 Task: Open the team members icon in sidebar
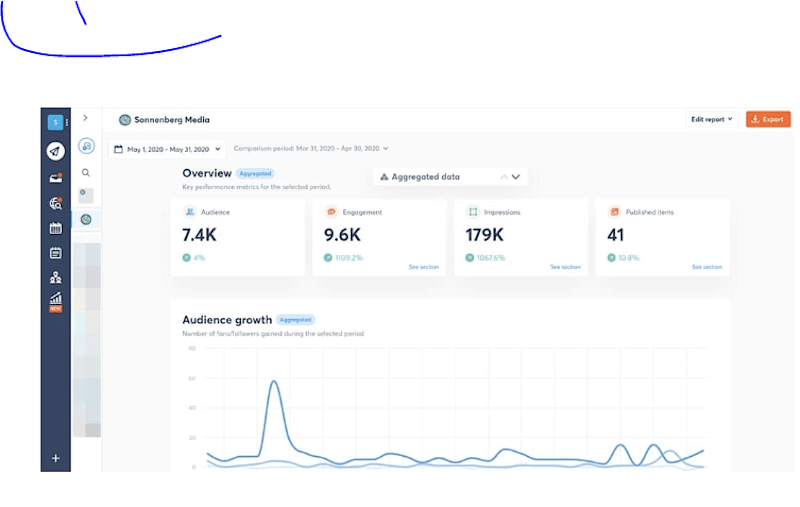click(x=56, y=277)
